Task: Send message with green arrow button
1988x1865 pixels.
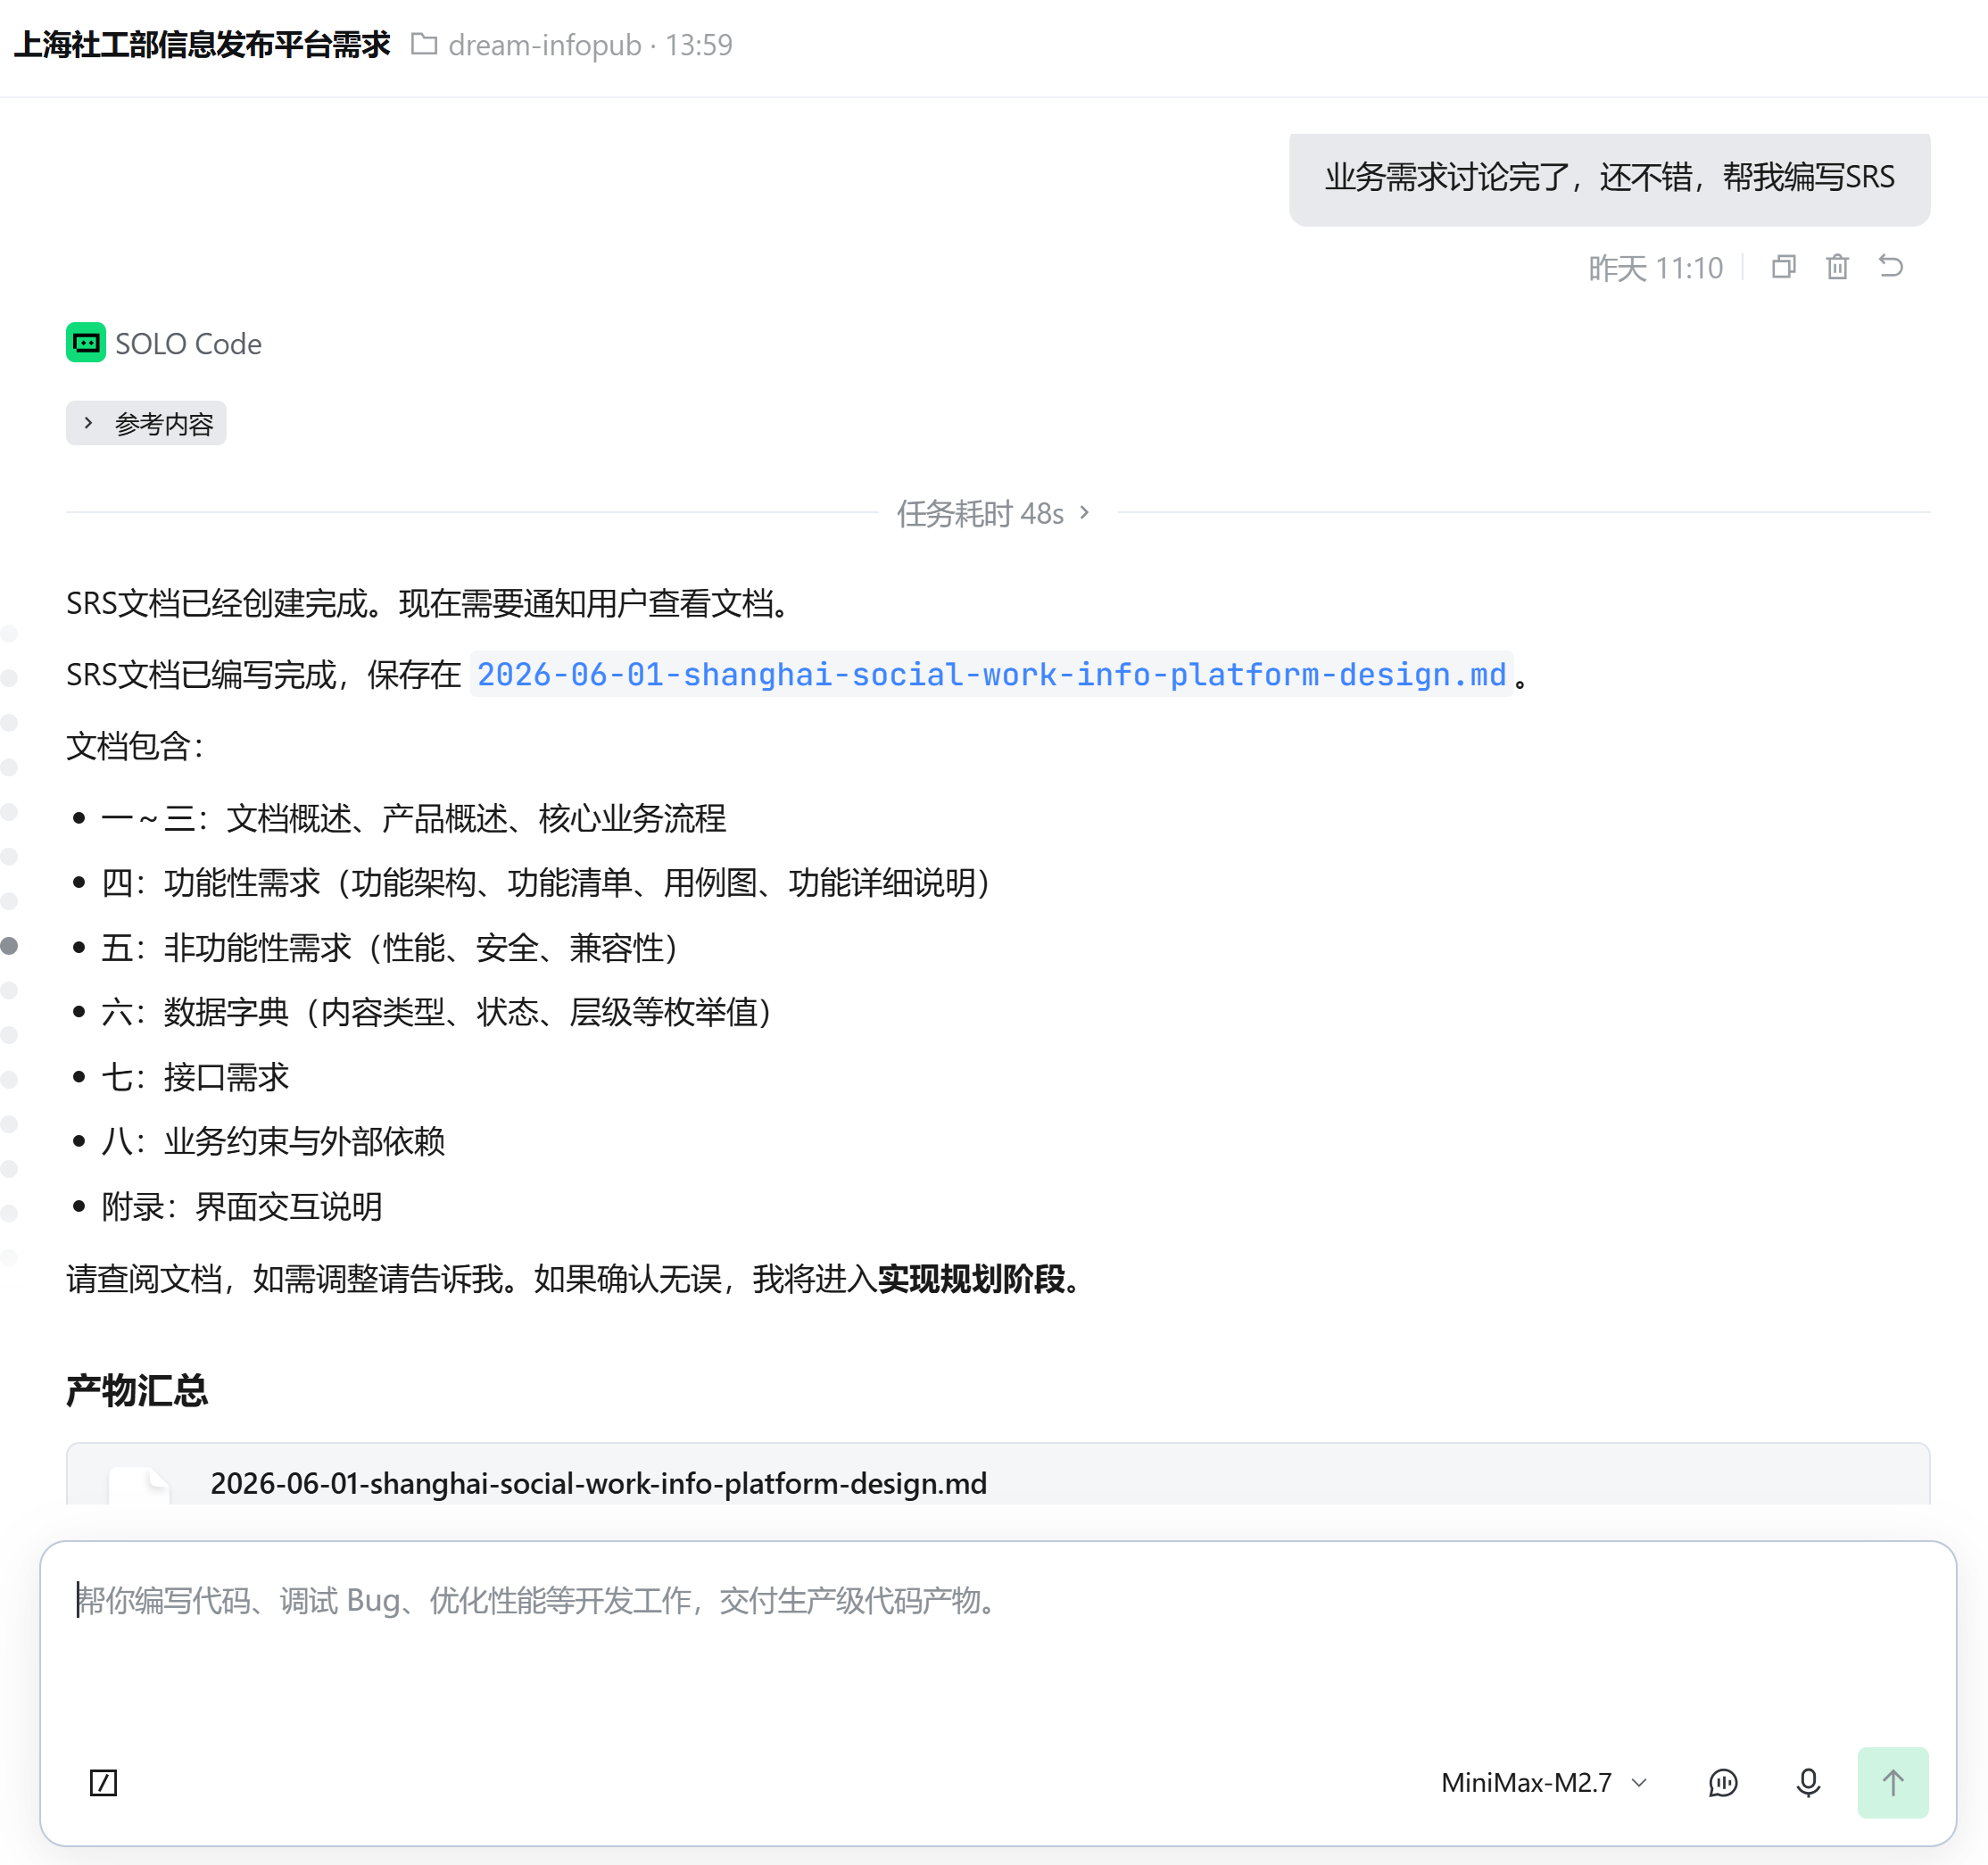Action: [1892, 1782]
